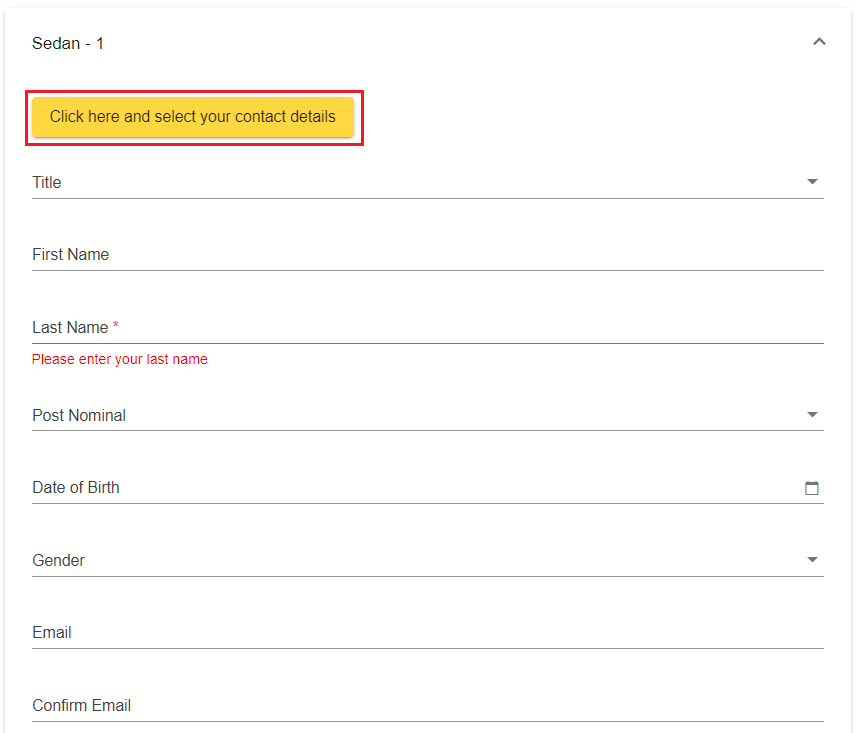Image resolution: width=858 pixels, height=733 pixels.
Task: Click the Post Nominal label text
Action: pos(79,415)
